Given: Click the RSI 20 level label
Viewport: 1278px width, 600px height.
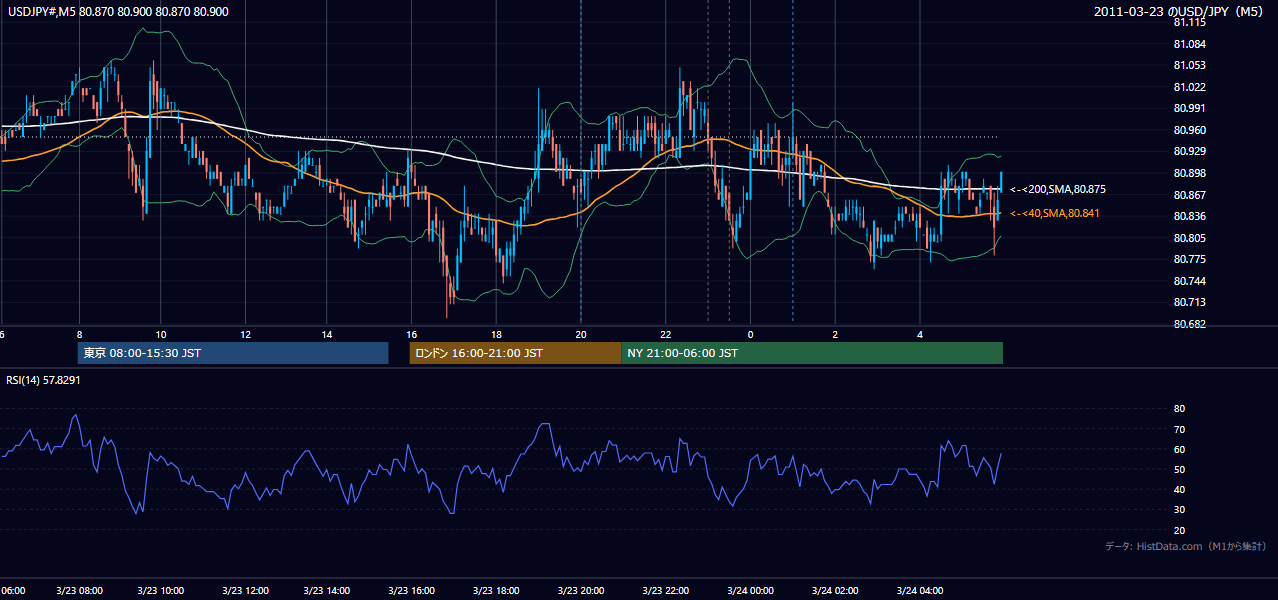Looking at the screenshot, I should [x=1180, y=530].
